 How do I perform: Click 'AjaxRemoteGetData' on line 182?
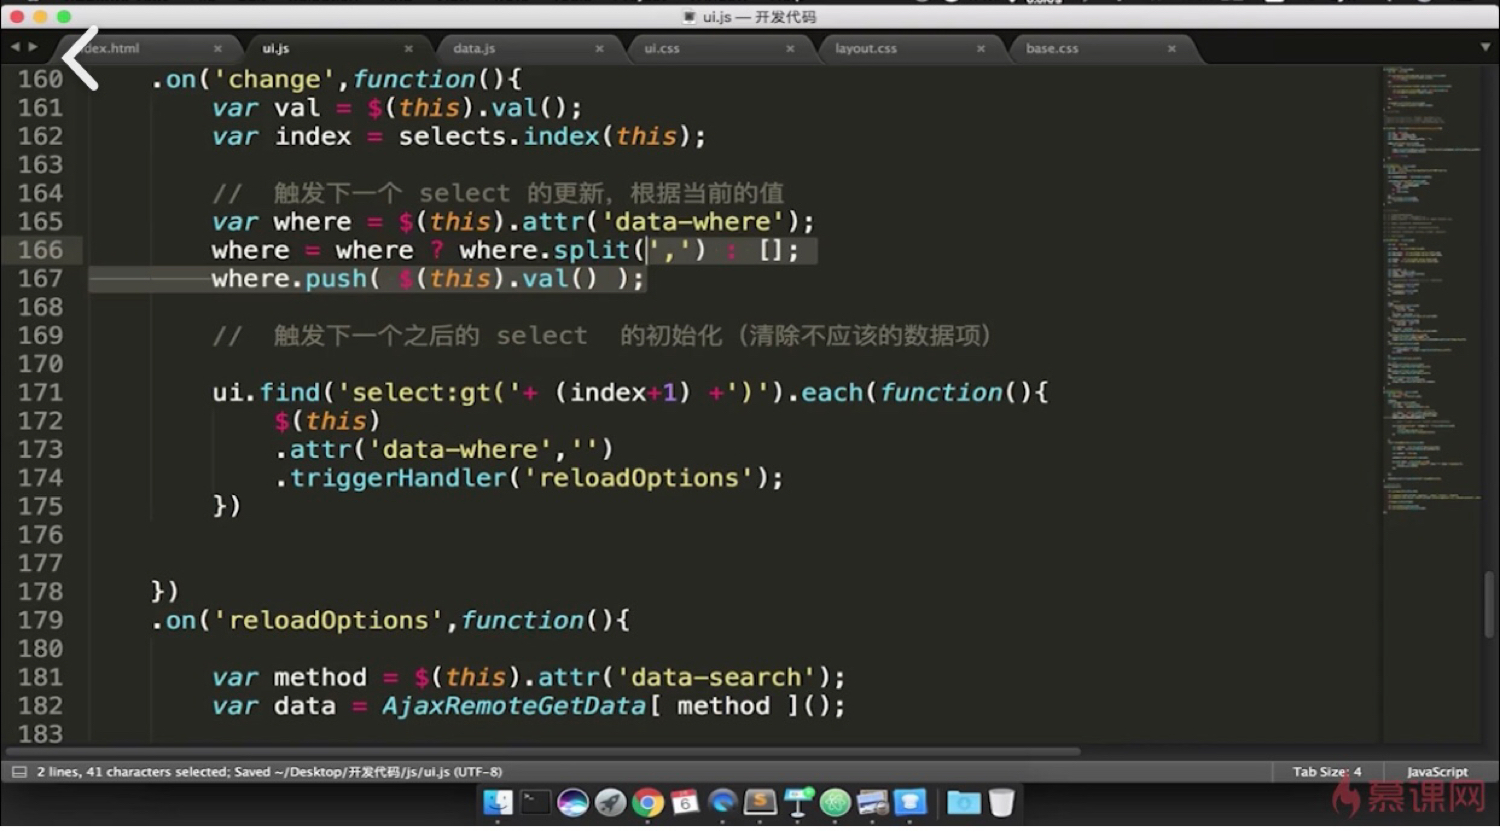click(x=514, y=706)
